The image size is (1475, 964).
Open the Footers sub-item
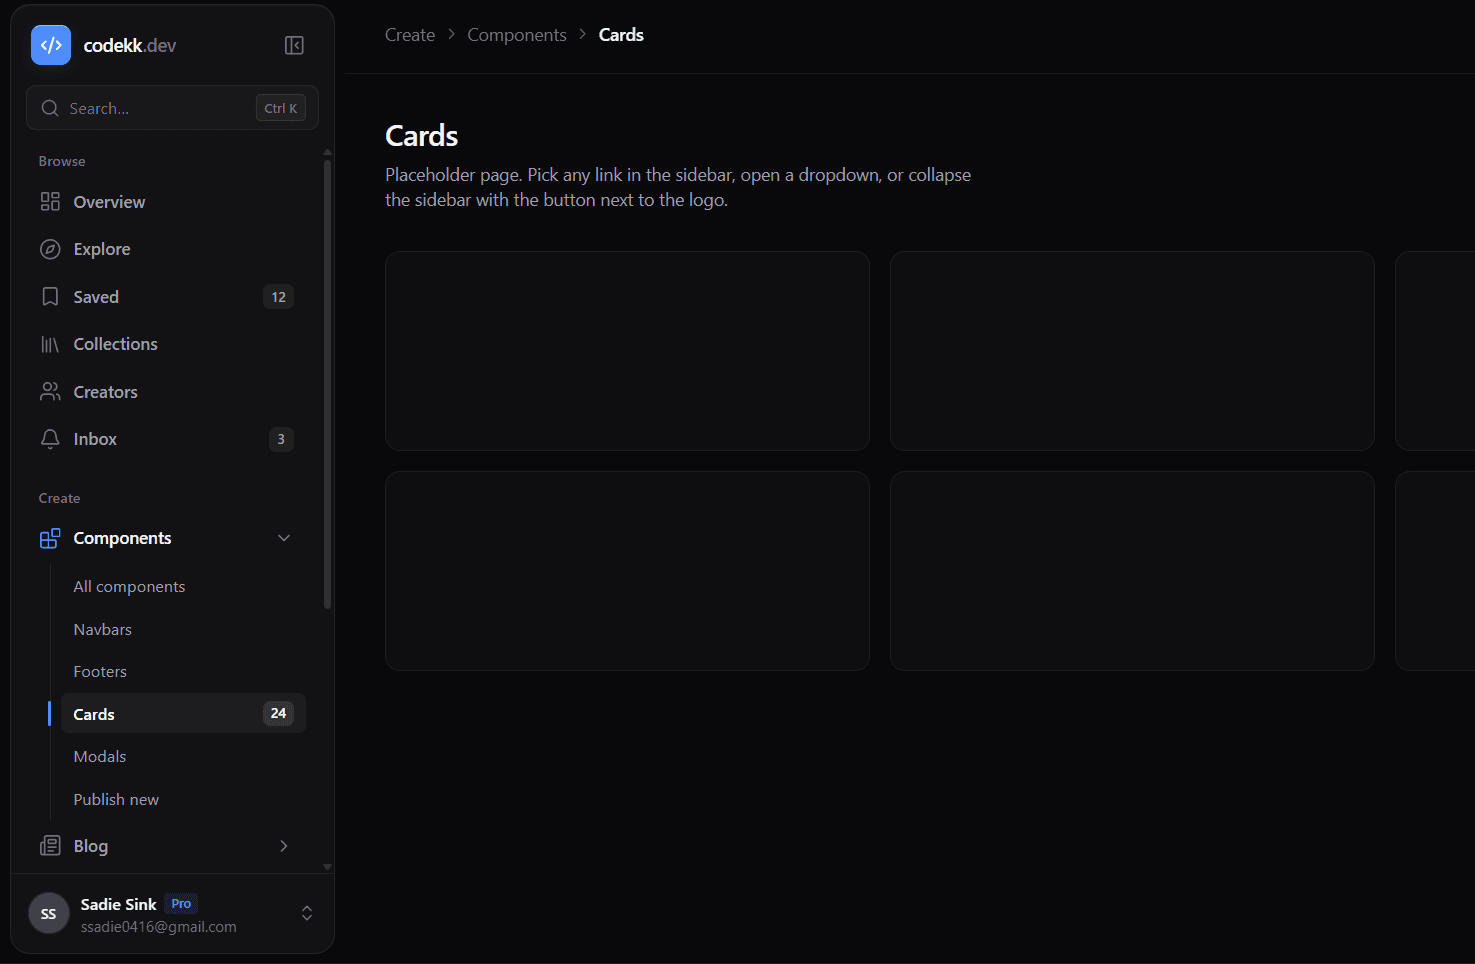[183, 672]
